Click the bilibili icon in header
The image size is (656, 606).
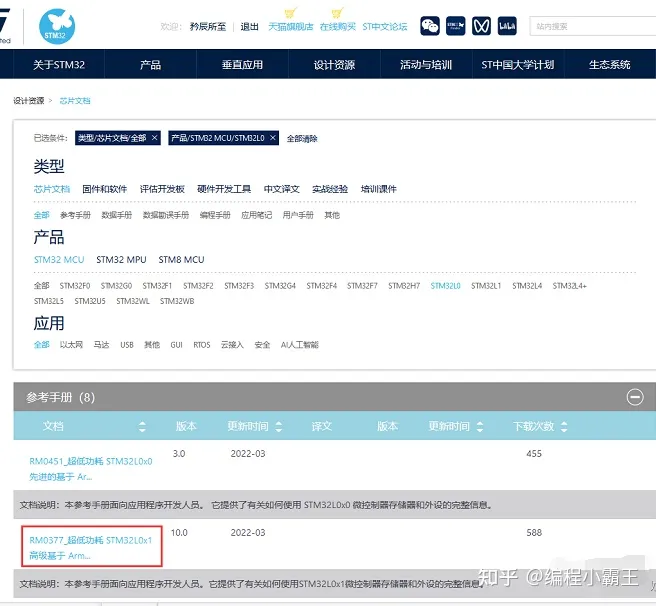(x=507, y=26)
